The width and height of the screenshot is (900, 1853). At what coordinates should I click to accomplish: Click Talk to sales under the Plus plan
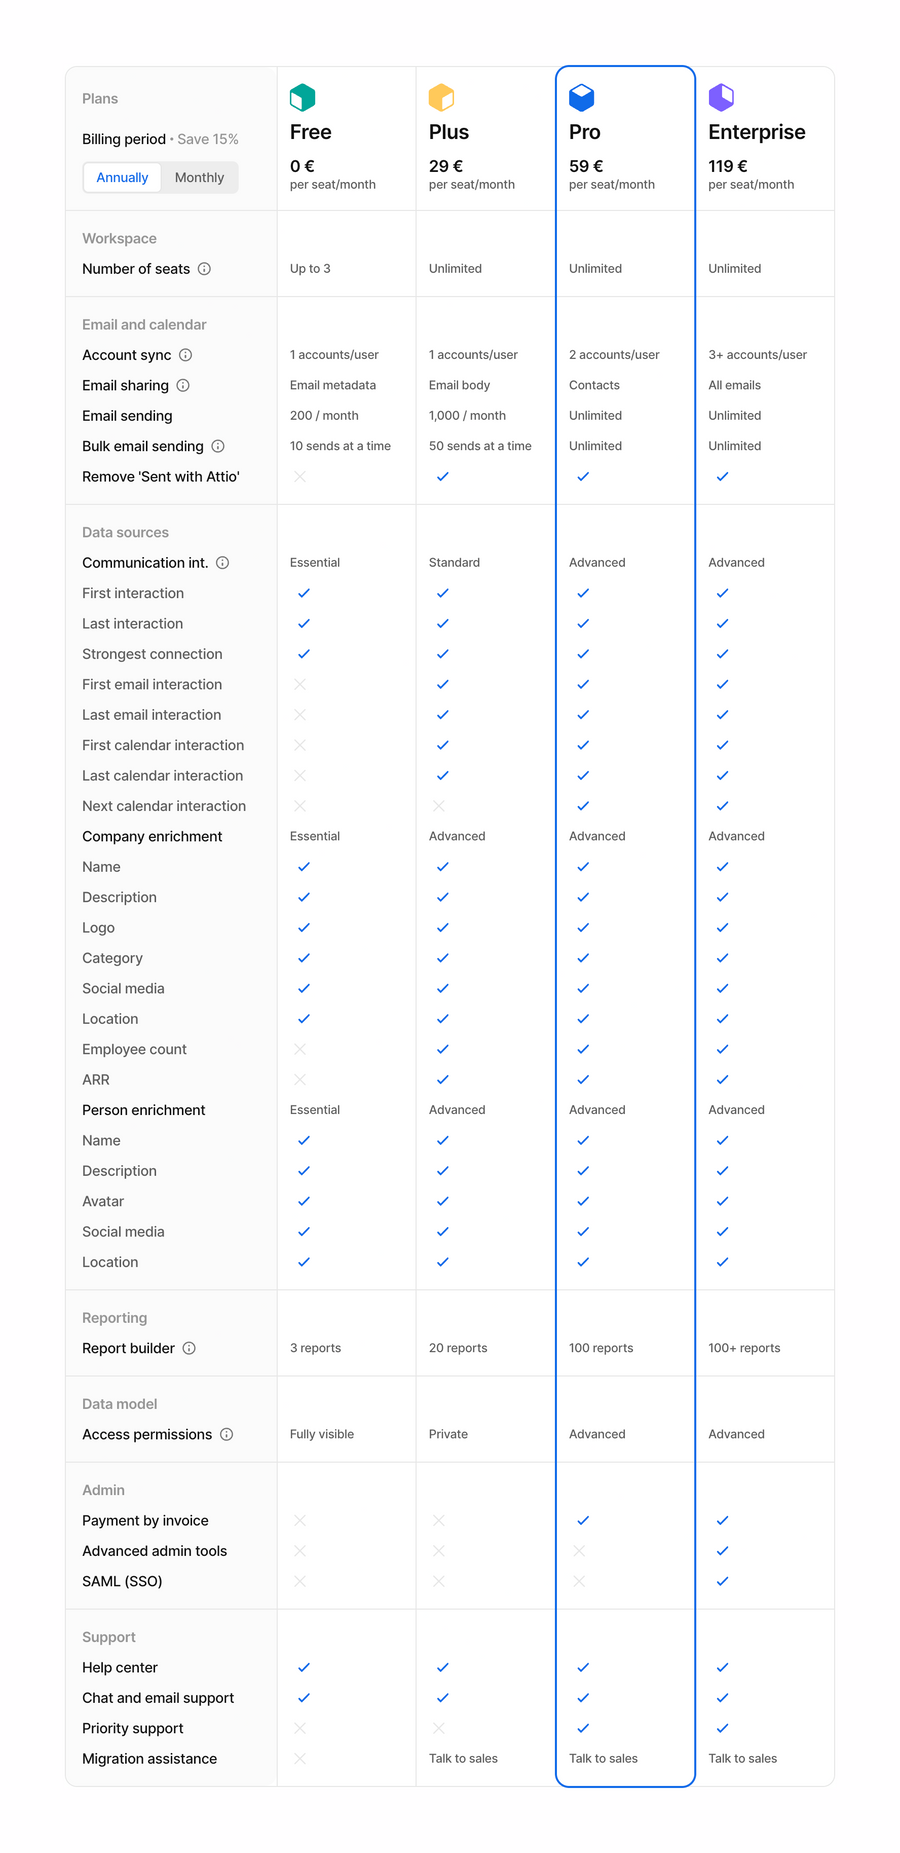click(463, 1758)
